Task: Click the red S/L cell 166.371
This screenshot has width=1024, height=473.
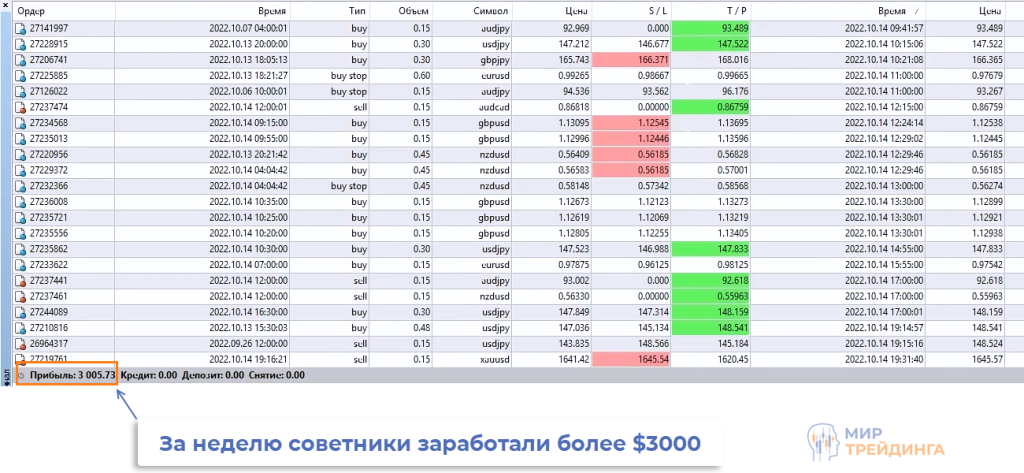Action: [x=630, y=60]
